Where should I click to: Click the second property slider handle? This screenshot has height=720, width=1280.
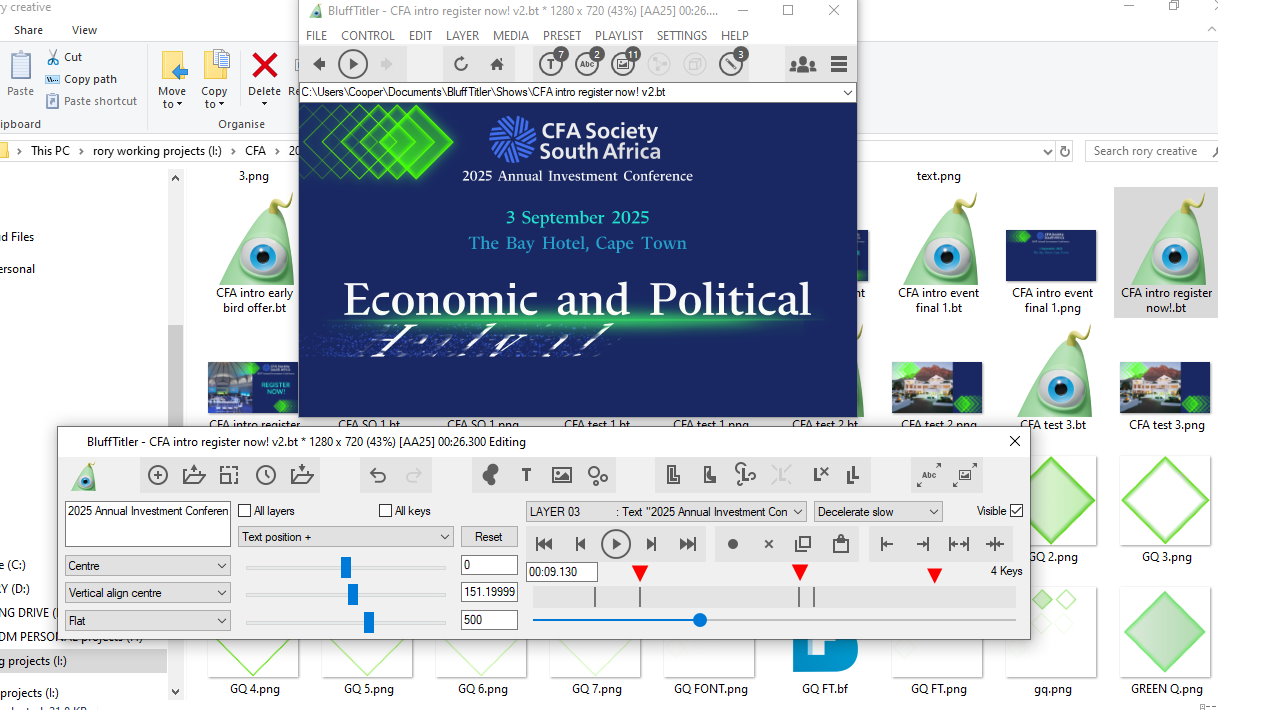pyautogui.click(x=353, y=594)
